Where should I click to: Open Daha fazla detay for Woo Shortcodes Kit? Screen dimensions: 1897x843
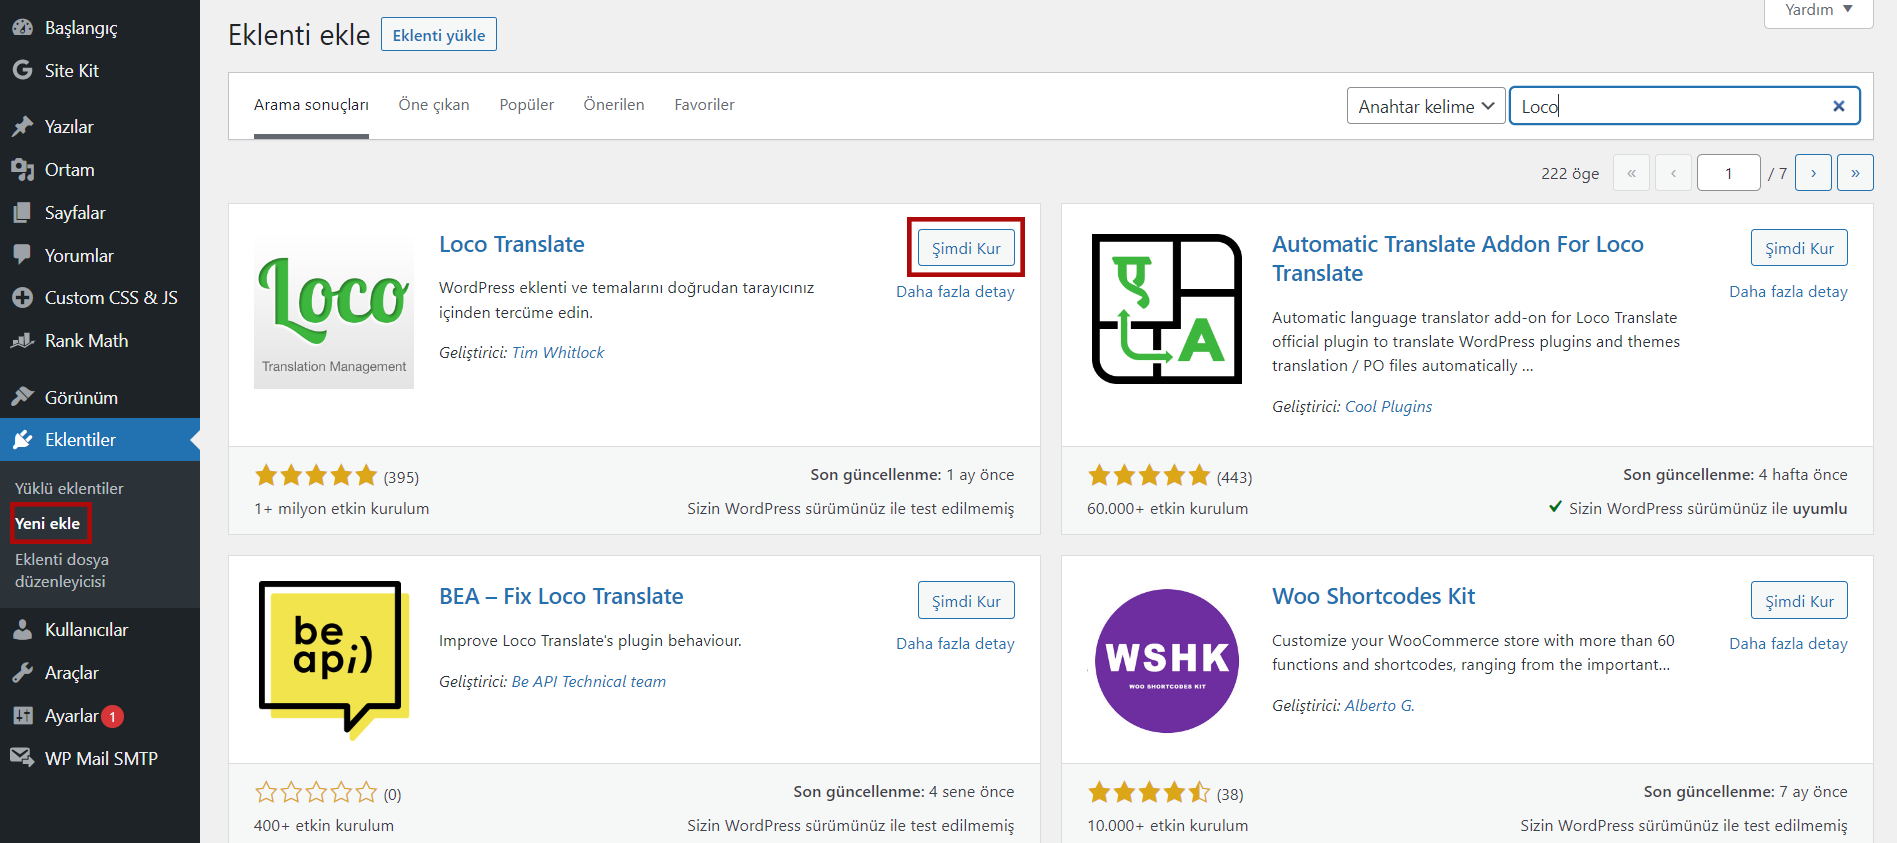1788,644
